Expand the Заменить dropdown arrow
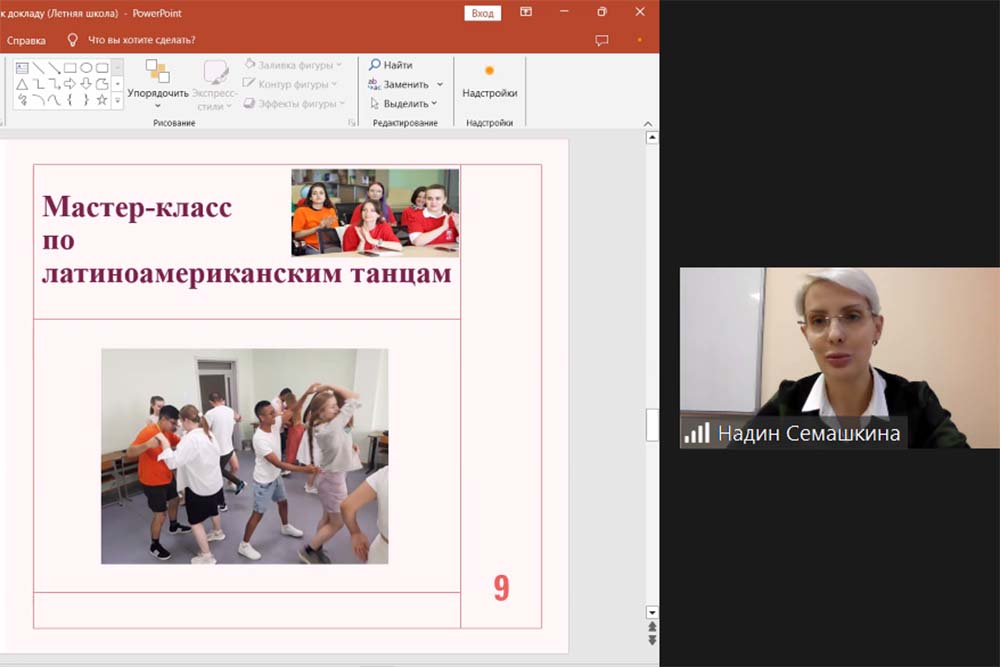 (x=440, y=85)
